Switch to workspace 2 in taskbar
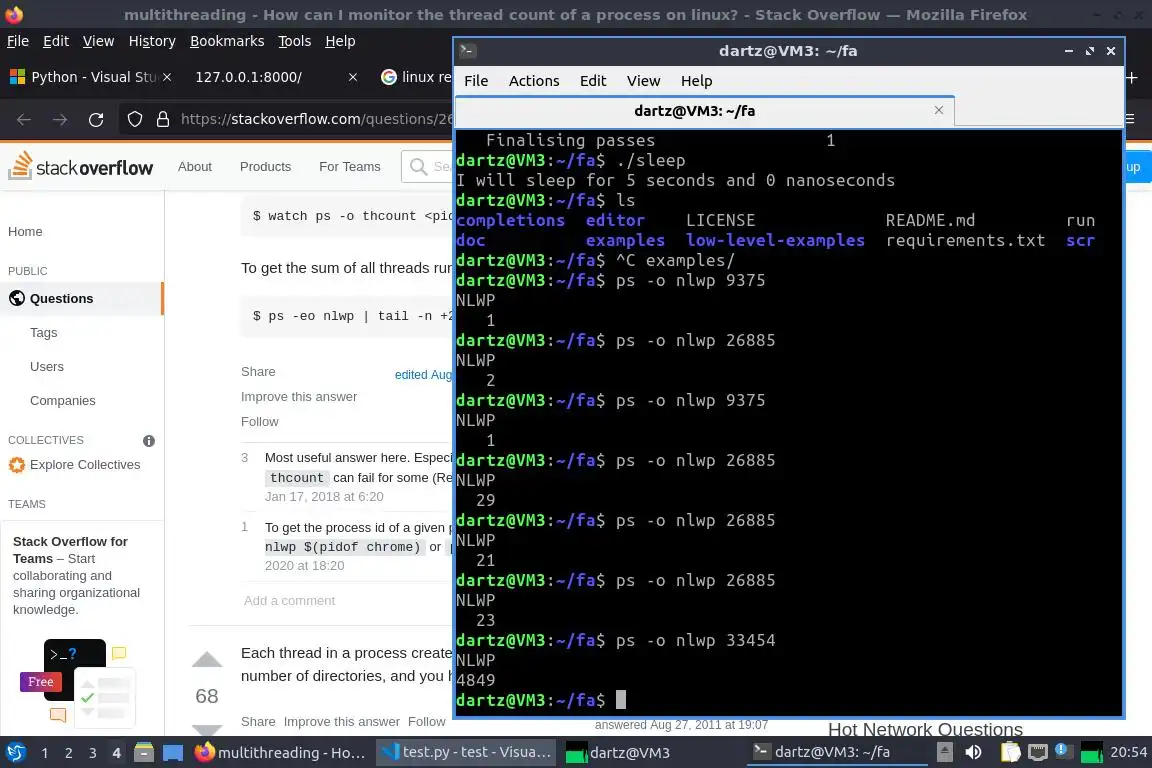 point(68,753)
